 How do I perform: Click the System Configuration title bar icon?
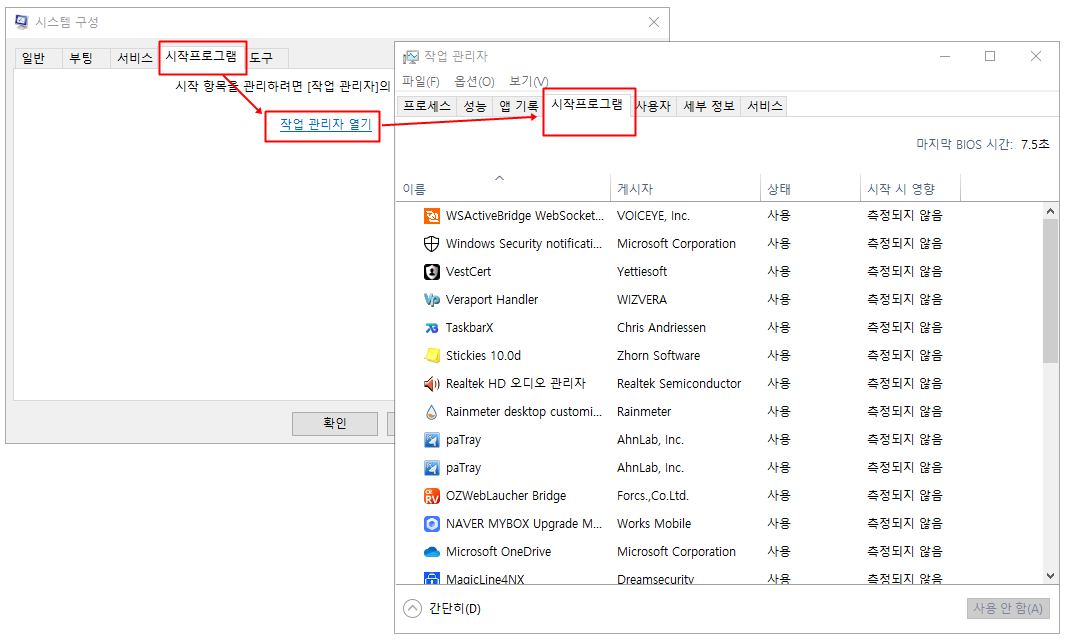coord(22,22)
